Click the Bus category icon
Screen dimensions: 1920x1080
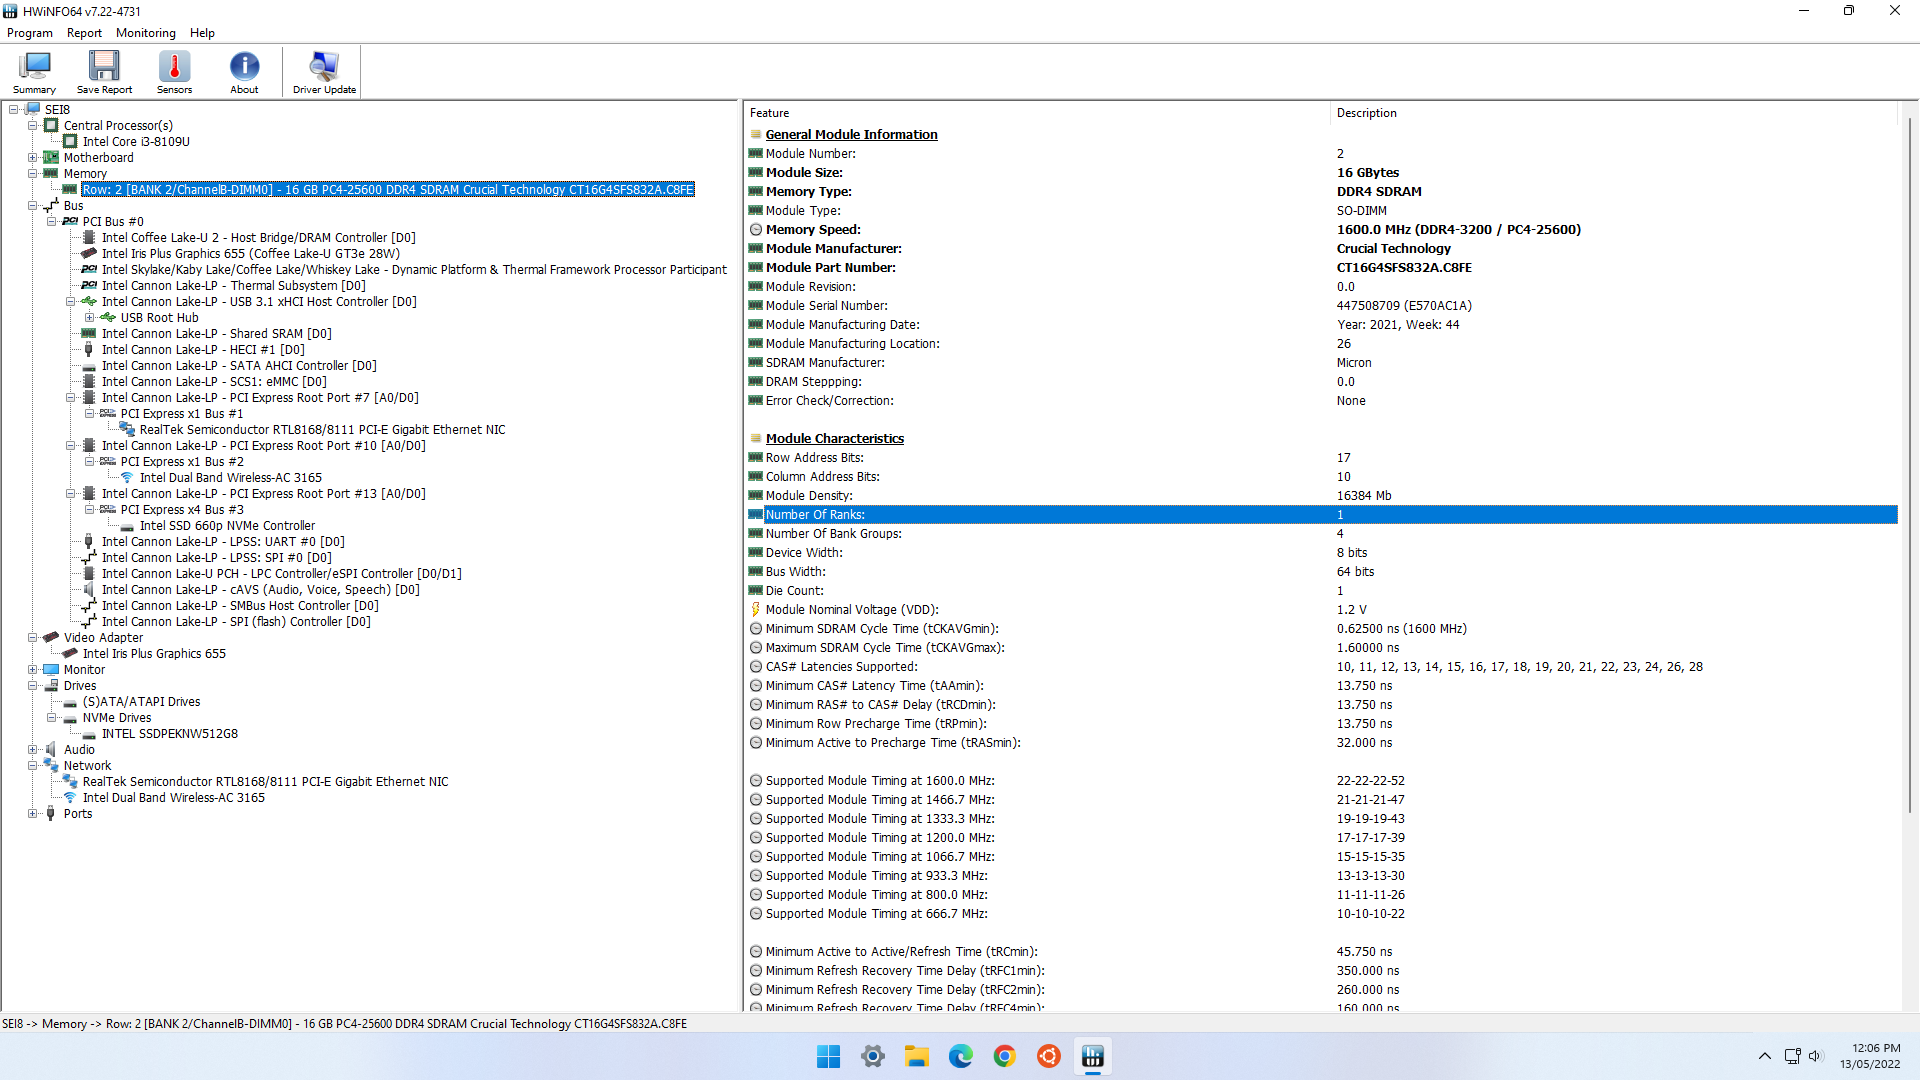(x=51, y=206)
